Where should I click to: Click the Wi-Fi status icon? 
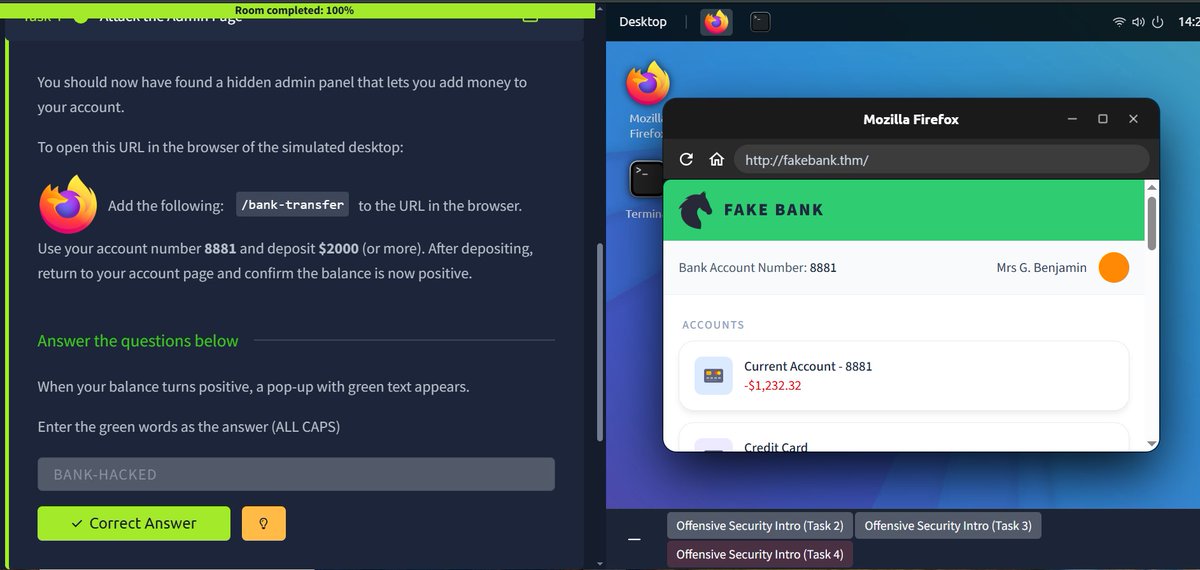[1119, 22]
